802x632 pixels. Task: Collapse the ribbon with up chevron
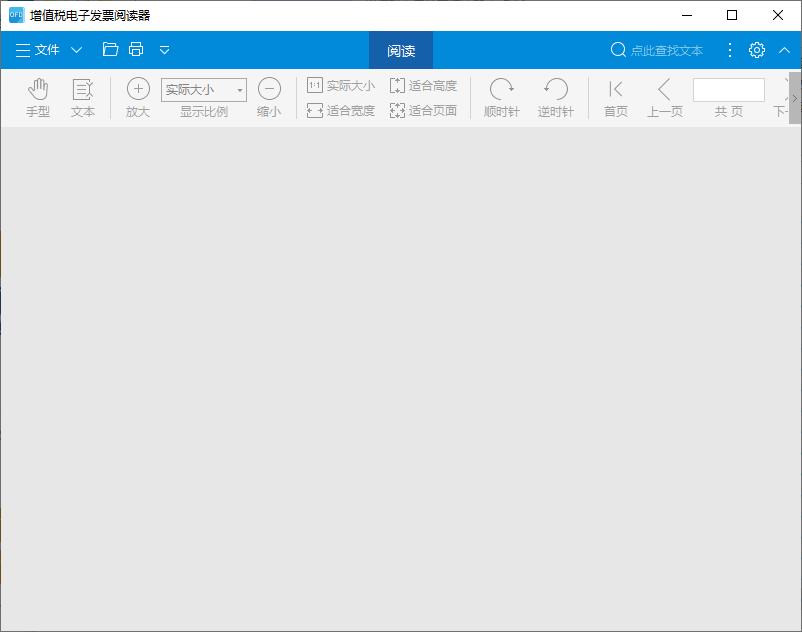[784, 50]
